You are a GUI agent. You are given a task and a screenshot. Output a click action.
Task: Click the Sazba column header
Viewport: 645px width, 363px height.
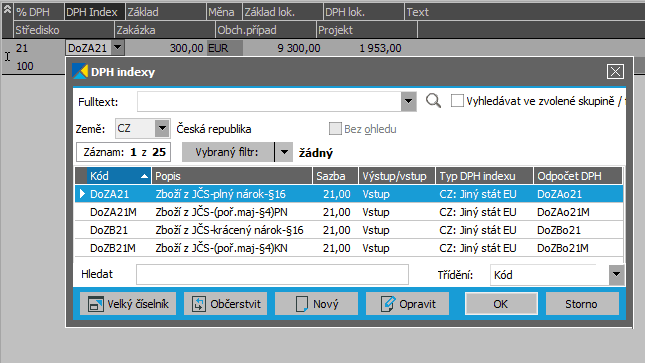point(335,176)
